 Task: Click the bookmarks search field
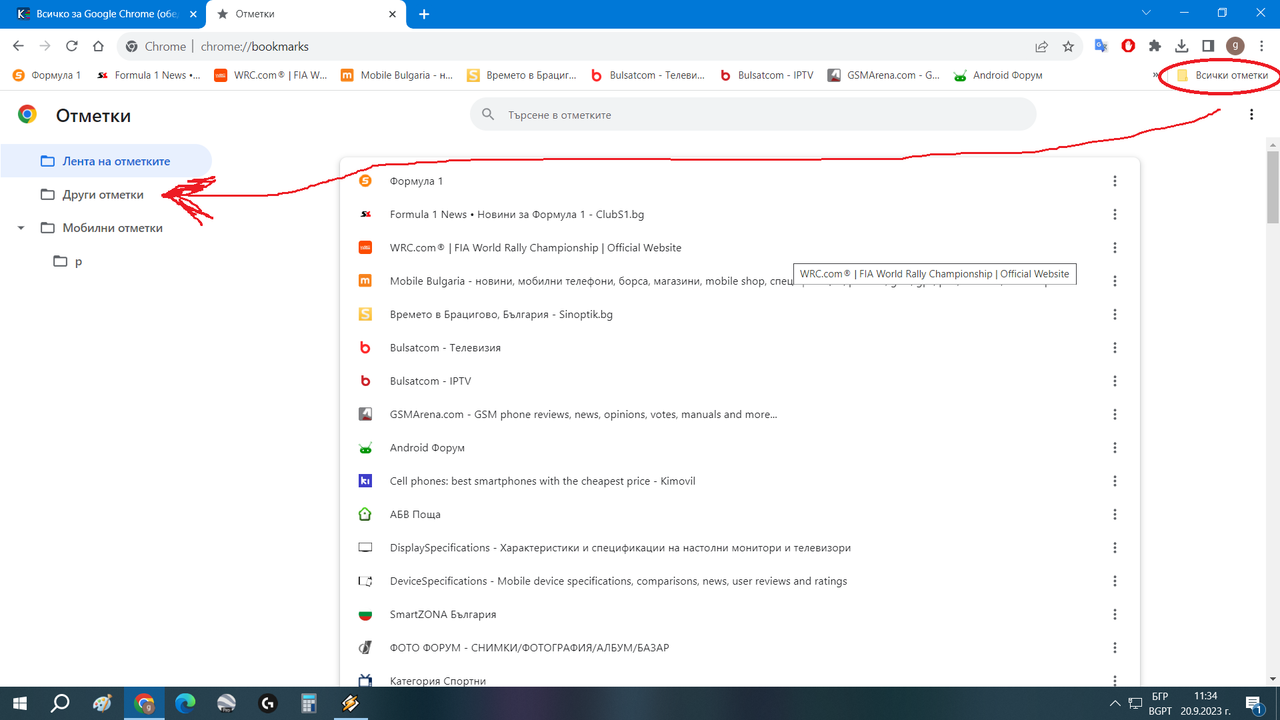click(x=753, y=115)
